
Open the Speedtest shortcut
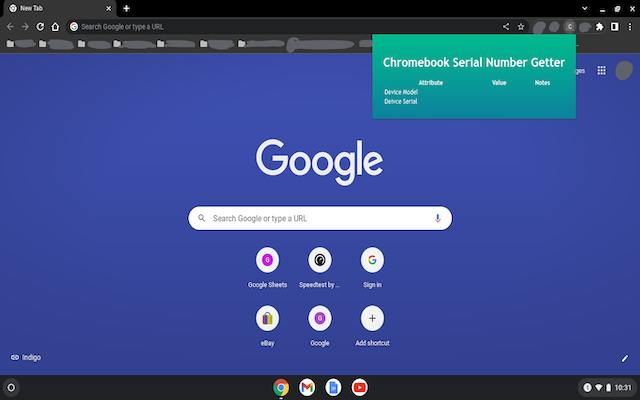[320, 267]
